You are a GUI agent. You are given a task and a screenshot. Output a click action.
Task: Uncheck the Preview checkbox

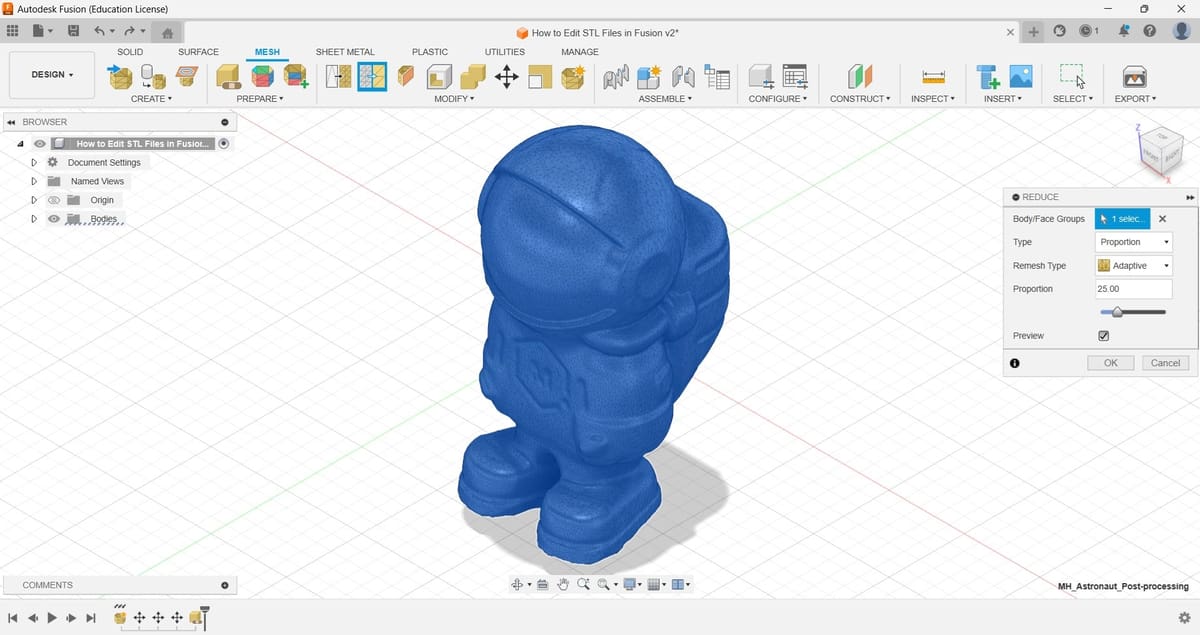click(x=1104, y=336)
